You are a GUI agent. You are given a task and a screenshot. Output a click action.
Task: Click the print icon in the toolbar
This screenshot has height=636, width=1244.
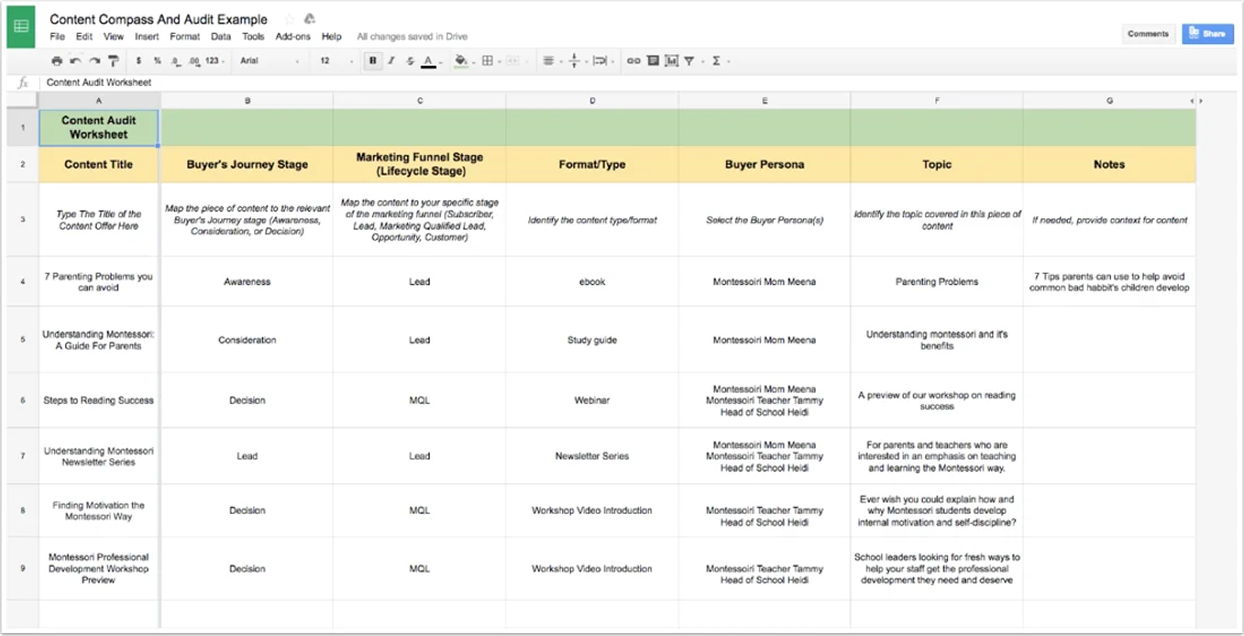tap(57, 61)
